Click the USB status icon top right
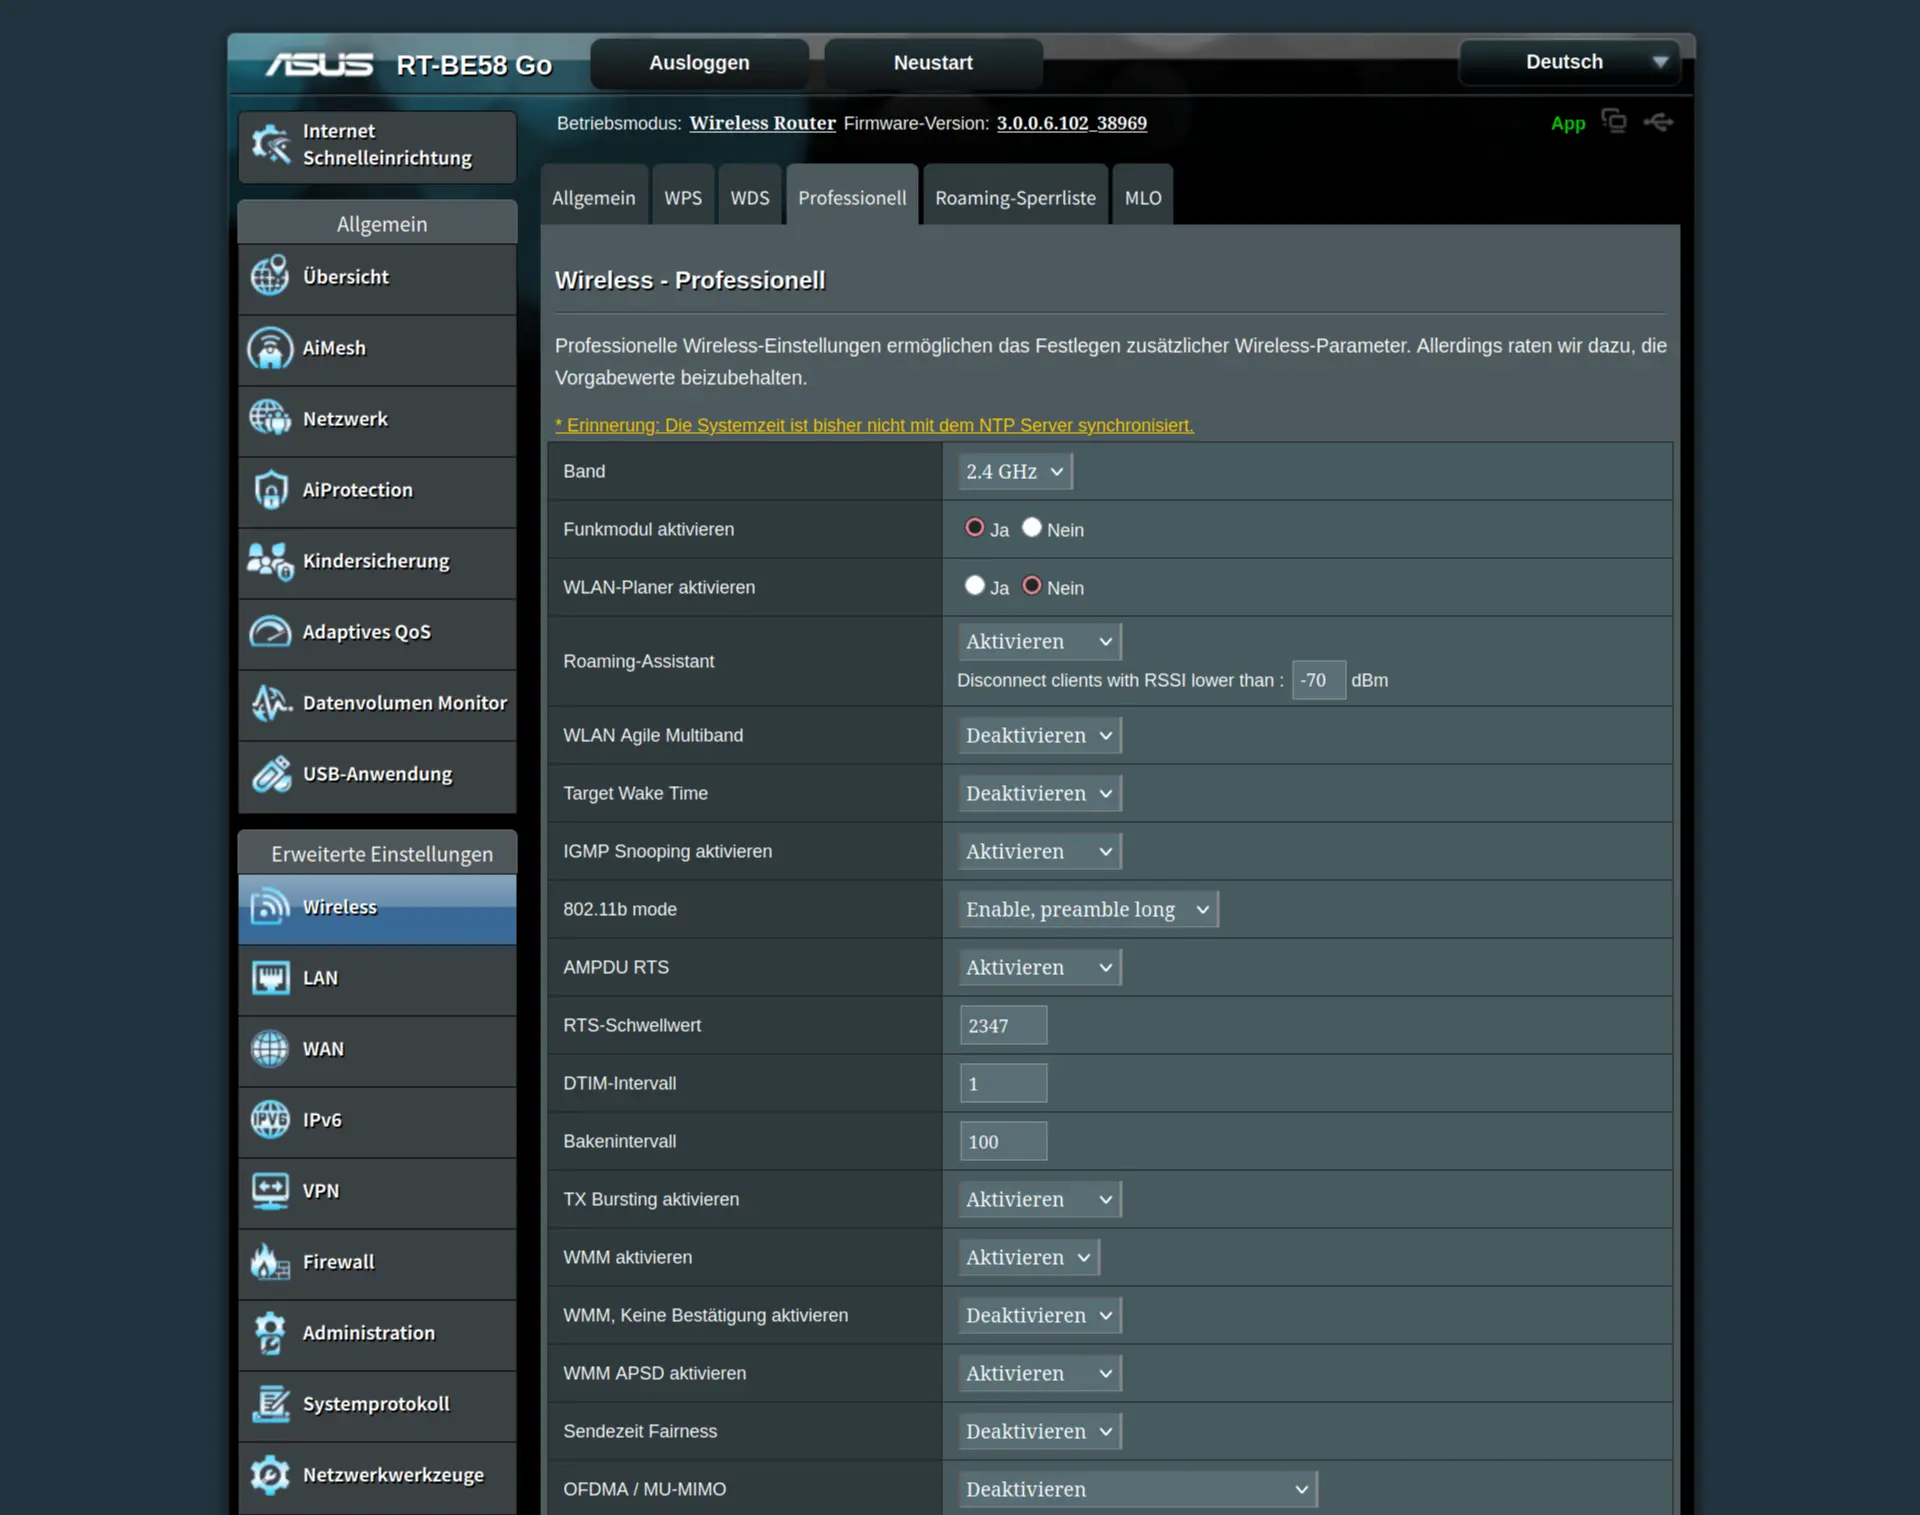This screenshot has height=1515, width=1920. tap(1658, 122)
